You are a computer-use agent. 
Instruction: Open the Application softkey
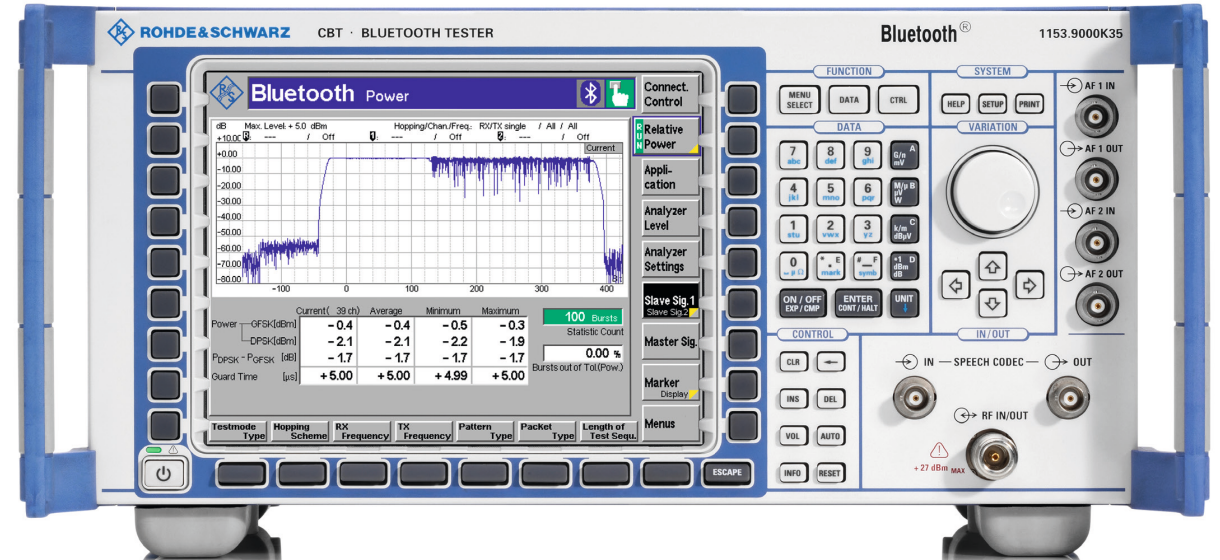click(x=669, y=178)
